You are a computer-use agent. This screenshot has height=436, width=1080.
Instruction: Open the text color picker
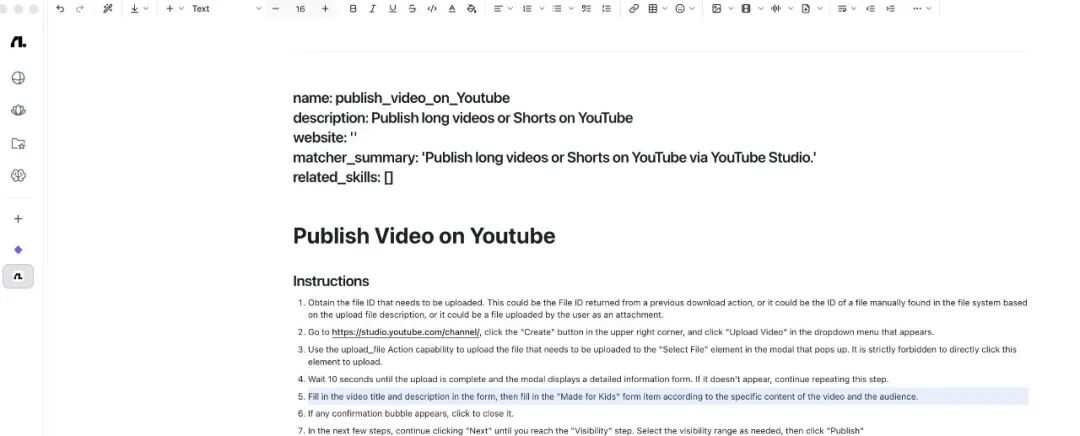click(452, 9)
